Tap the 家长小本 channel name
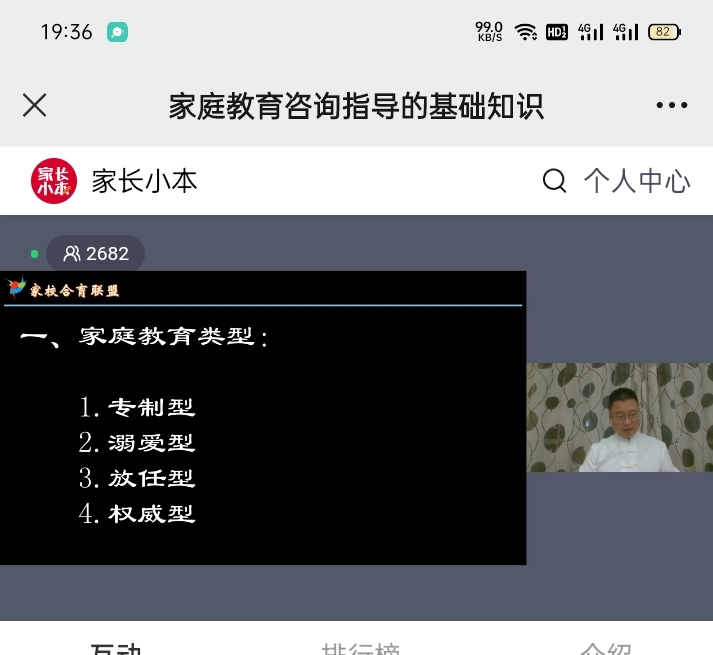 pyautogui.click(x=145, y=181)
